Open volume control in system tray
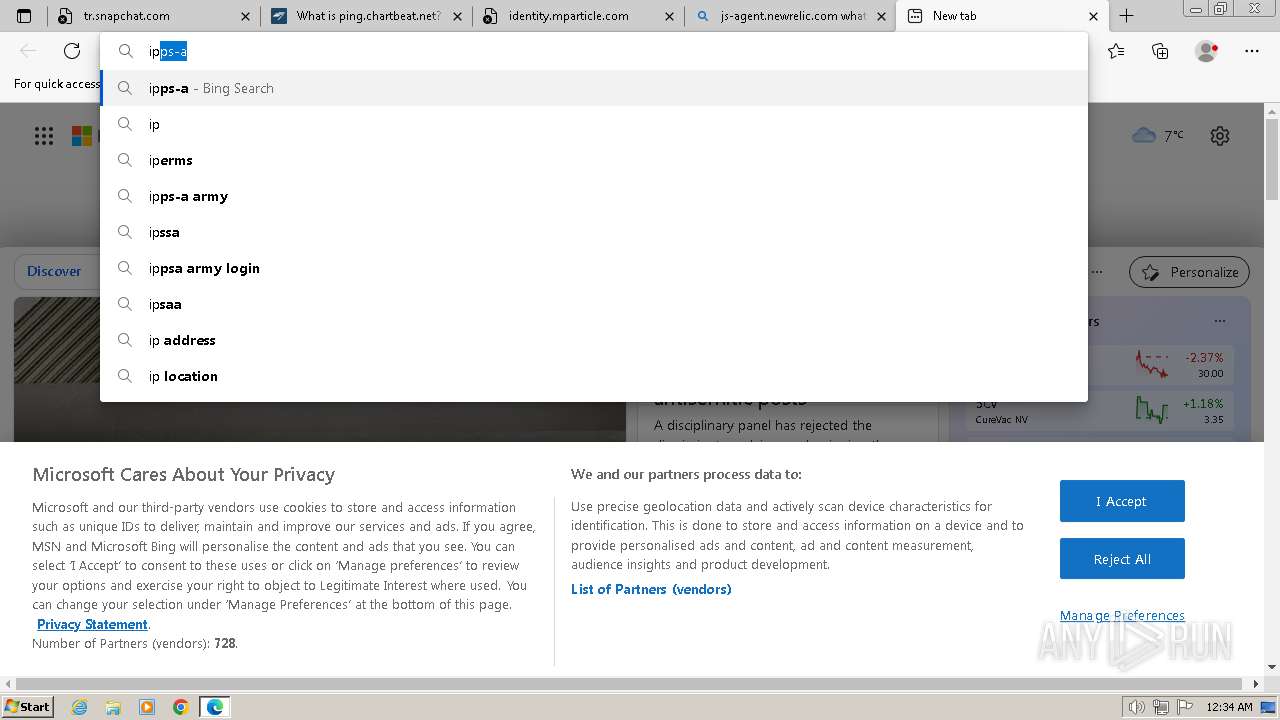 pos(1137,707)
